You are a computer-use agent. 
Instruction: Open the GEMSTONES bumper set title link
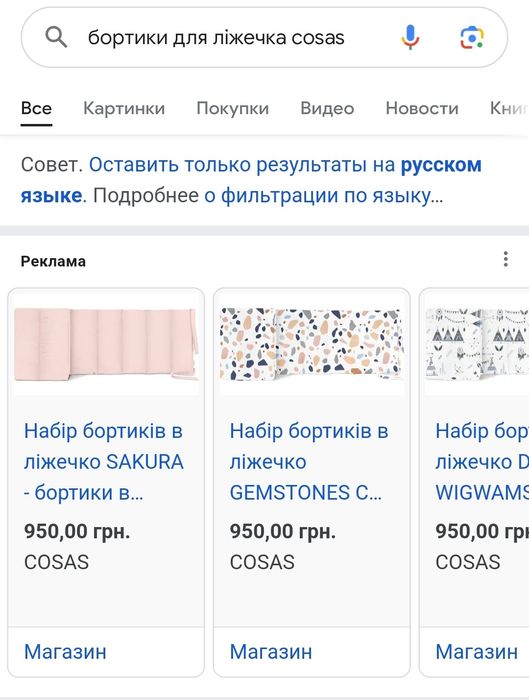309,462
